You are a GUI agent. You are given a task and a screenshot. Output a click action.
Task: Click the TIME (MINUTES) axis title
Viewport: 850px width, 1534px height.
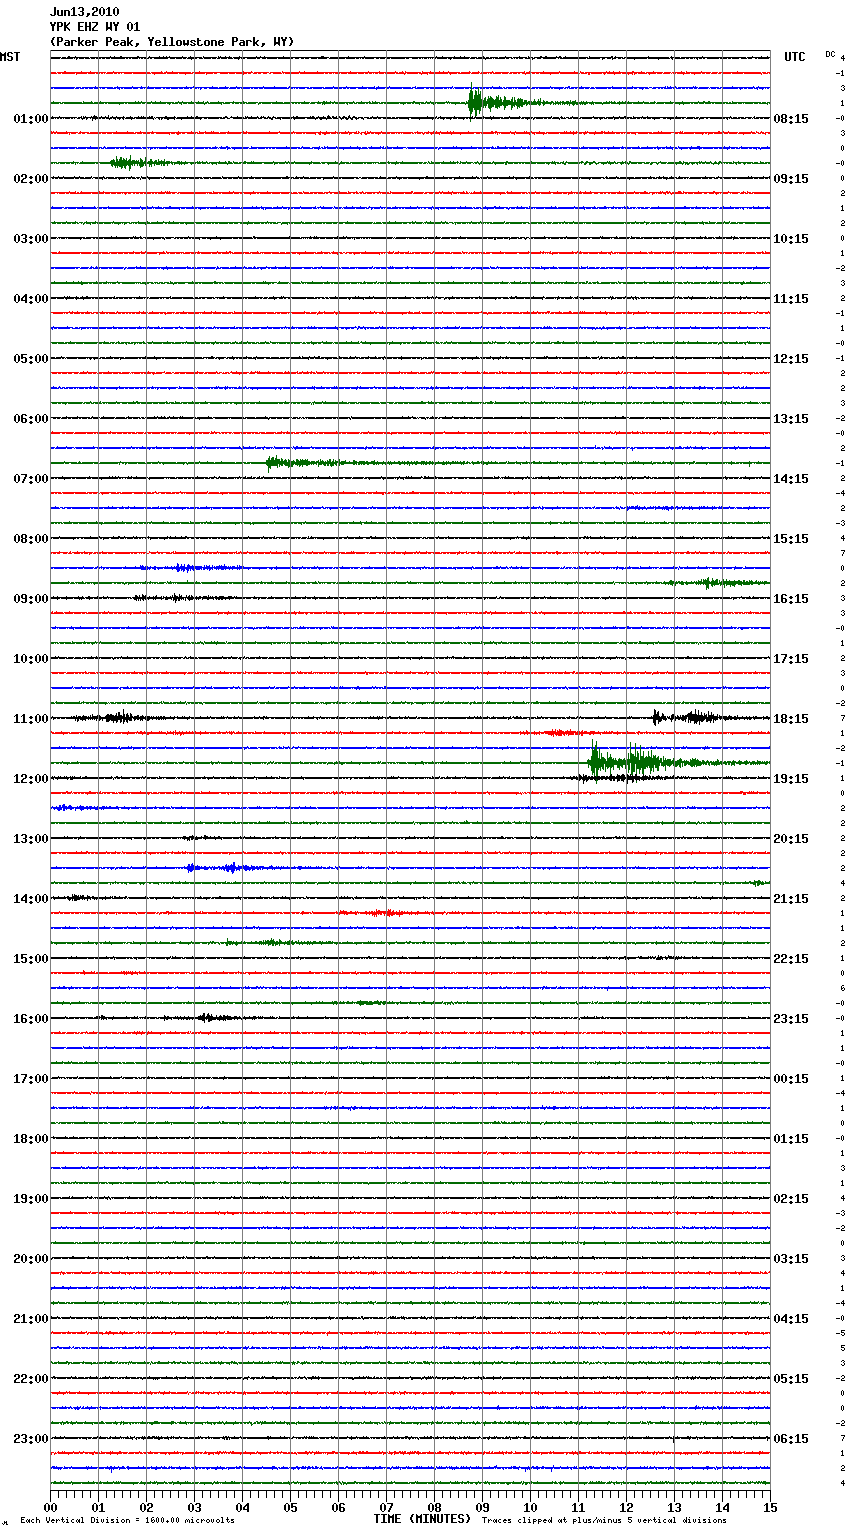(x=422, y=1519)
